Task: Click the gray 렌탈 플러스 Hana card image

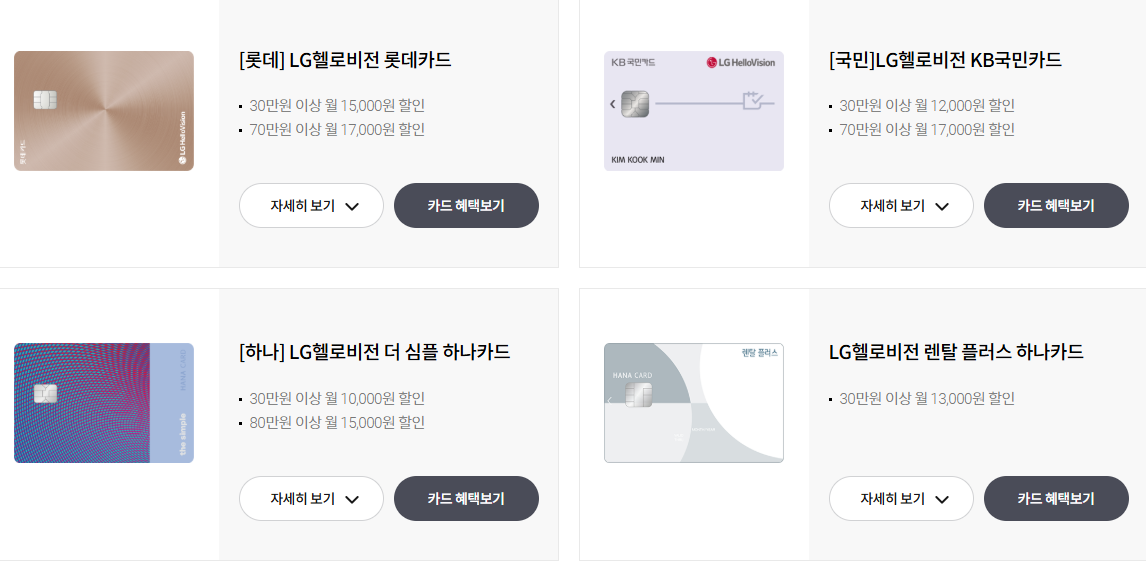Action: pos(694,403)
